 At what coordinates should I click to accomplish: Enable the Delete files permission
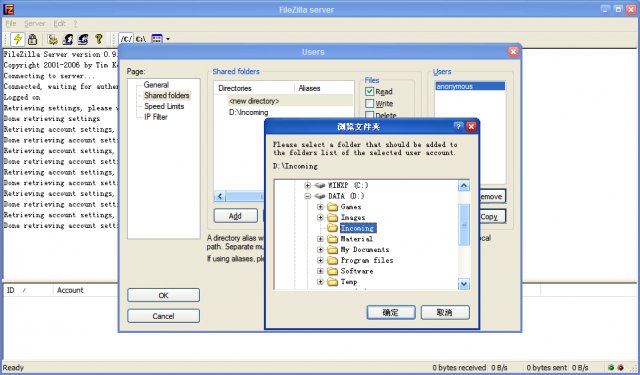[369, 115]
